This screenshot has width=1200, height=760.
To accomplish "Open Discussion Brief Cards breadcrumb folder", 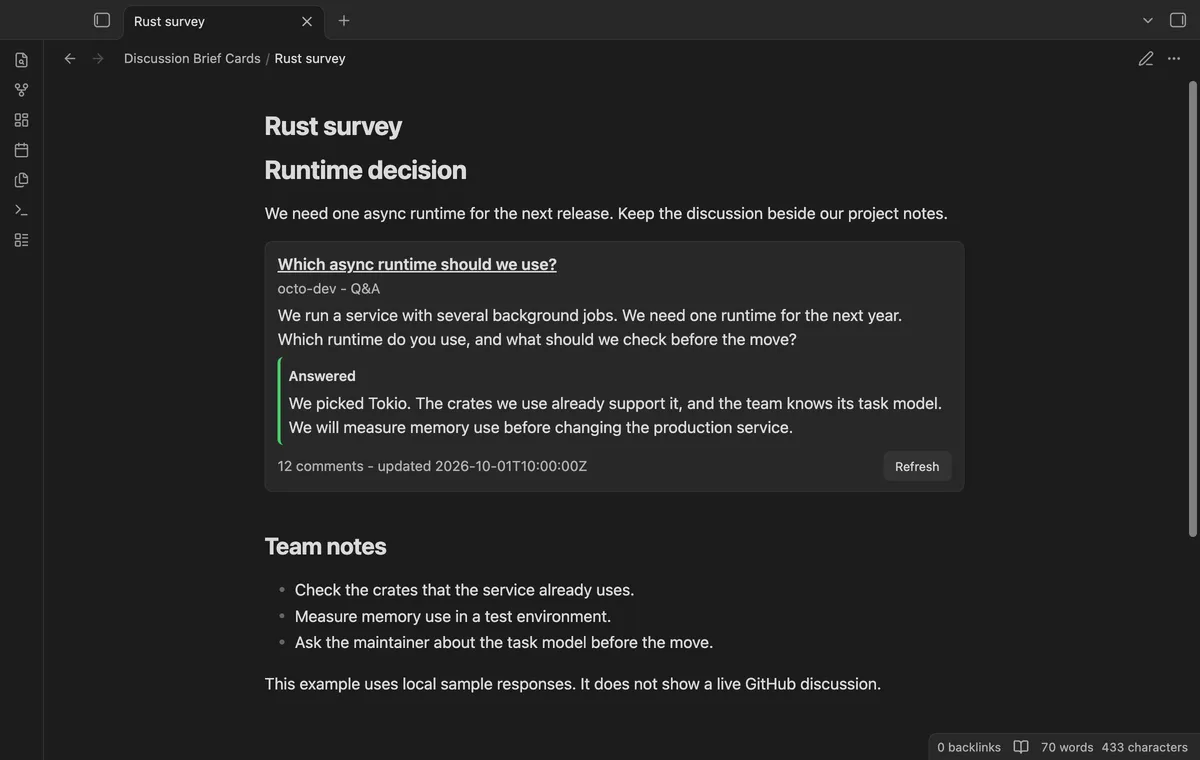I will (x=192, y=59).
